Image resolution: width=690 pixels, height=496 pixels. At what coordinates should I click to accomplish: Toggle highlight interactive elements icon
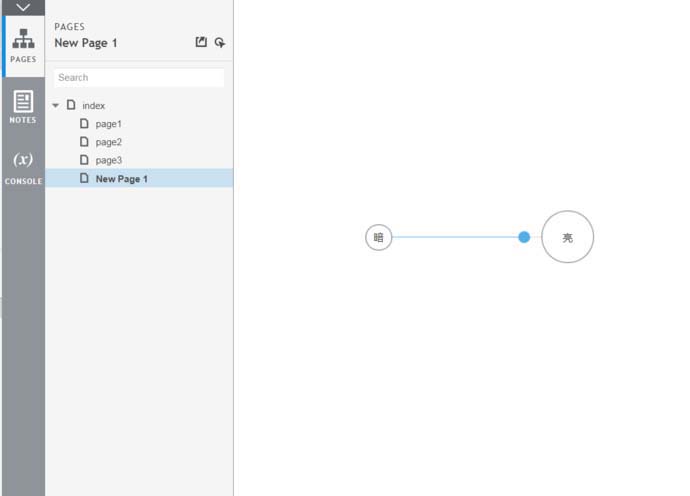tap(220, 42)
